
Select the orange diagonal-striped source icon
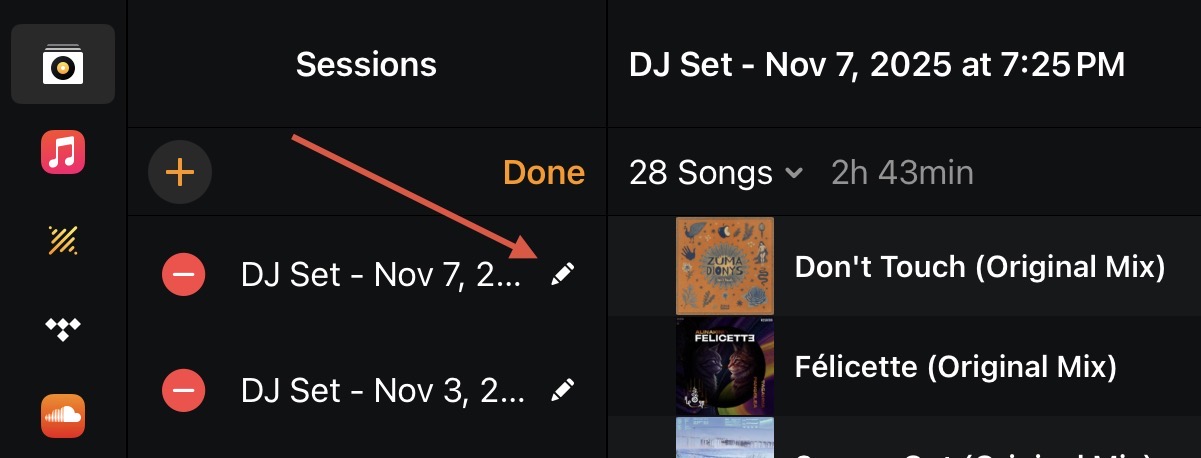(x=63, y=240)
